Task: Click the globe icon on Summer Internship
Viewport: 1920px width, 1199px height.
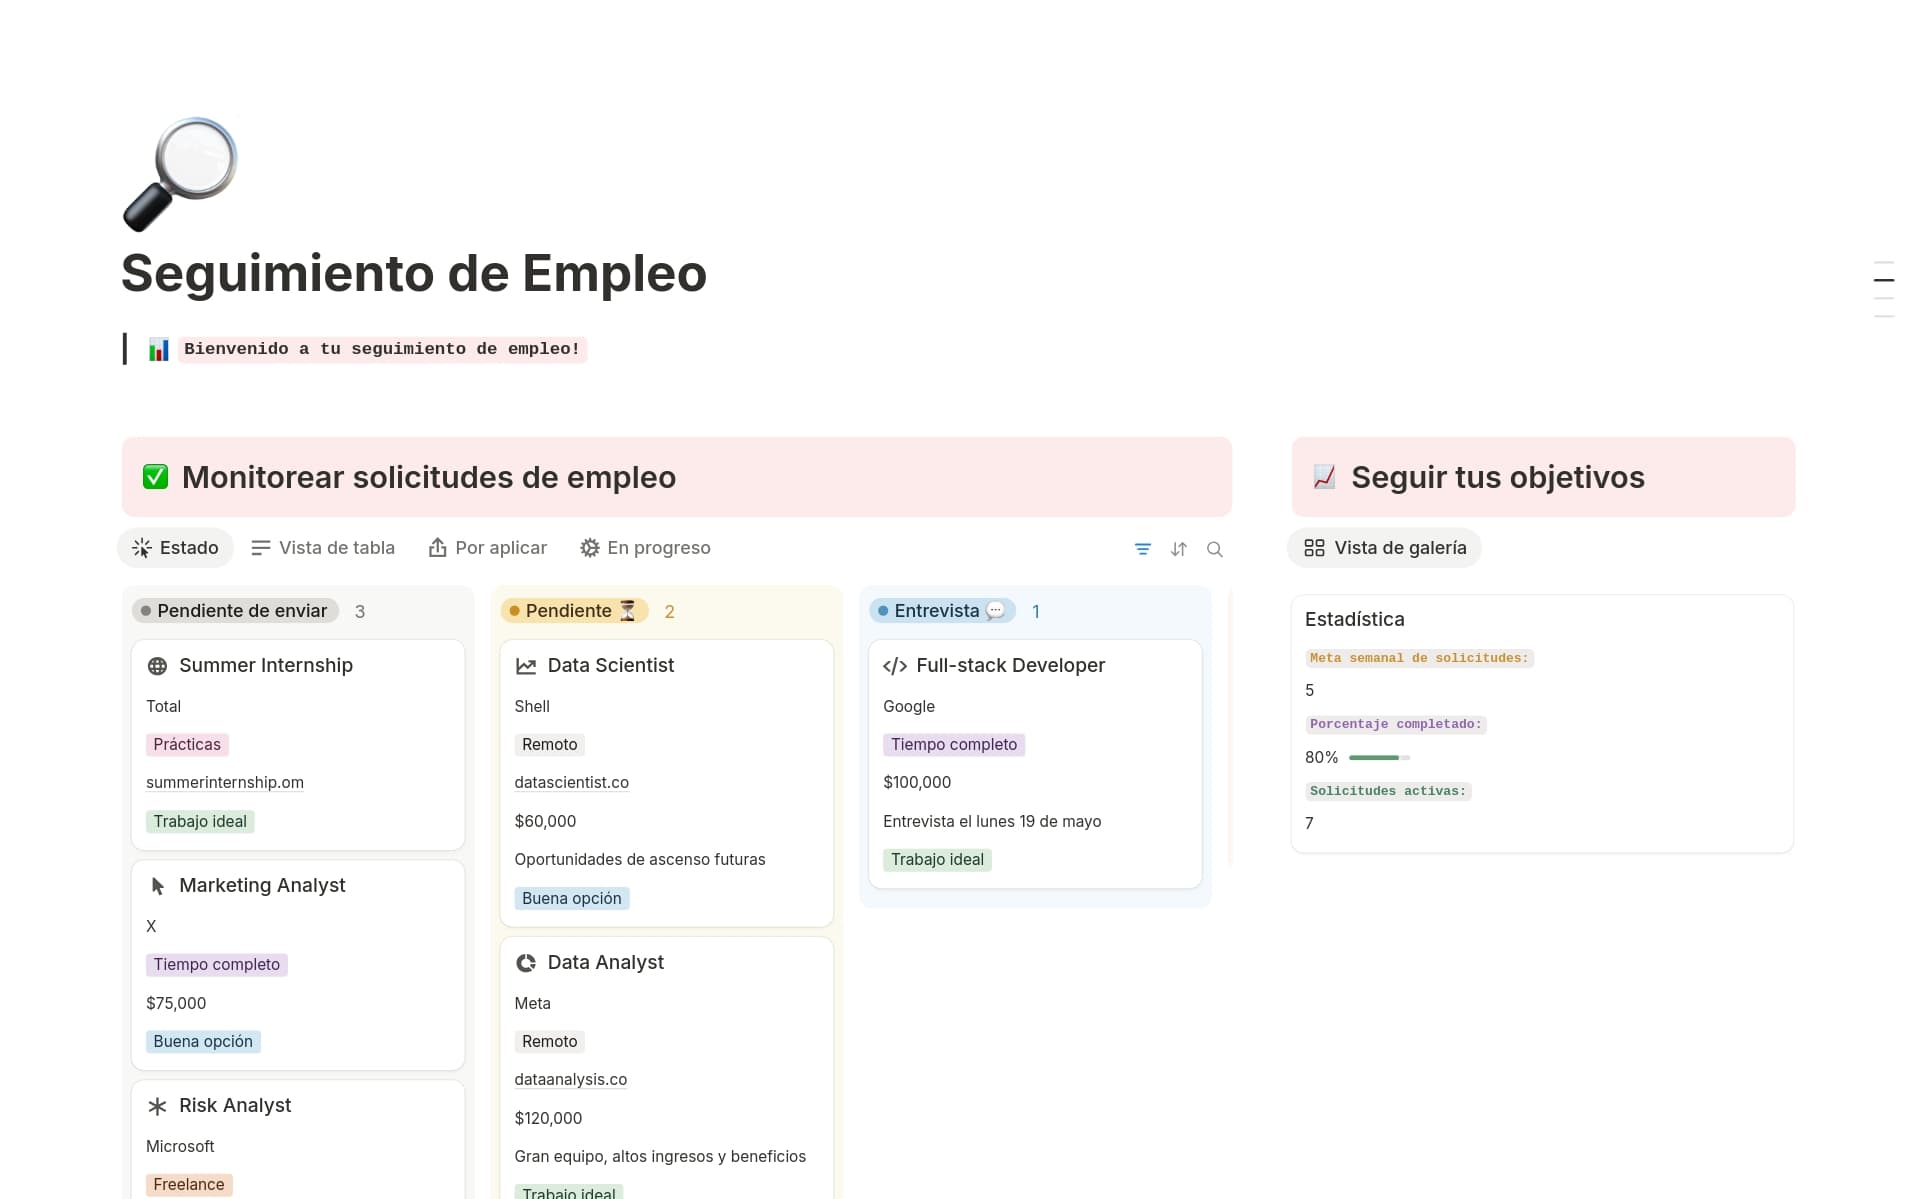Action: pos(157,666)
